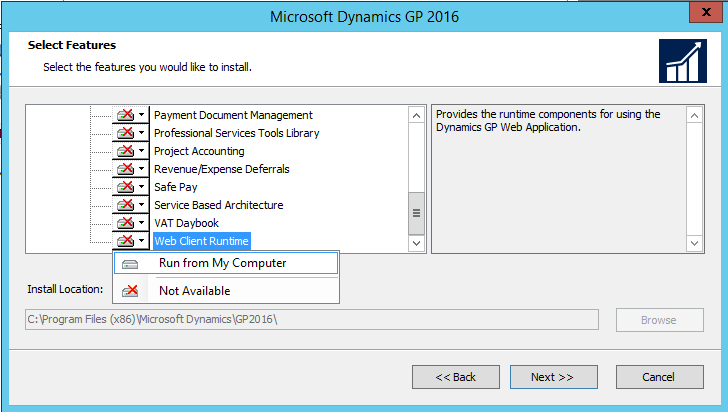Select the Service Based Architecture label

[x=218, y=205]
